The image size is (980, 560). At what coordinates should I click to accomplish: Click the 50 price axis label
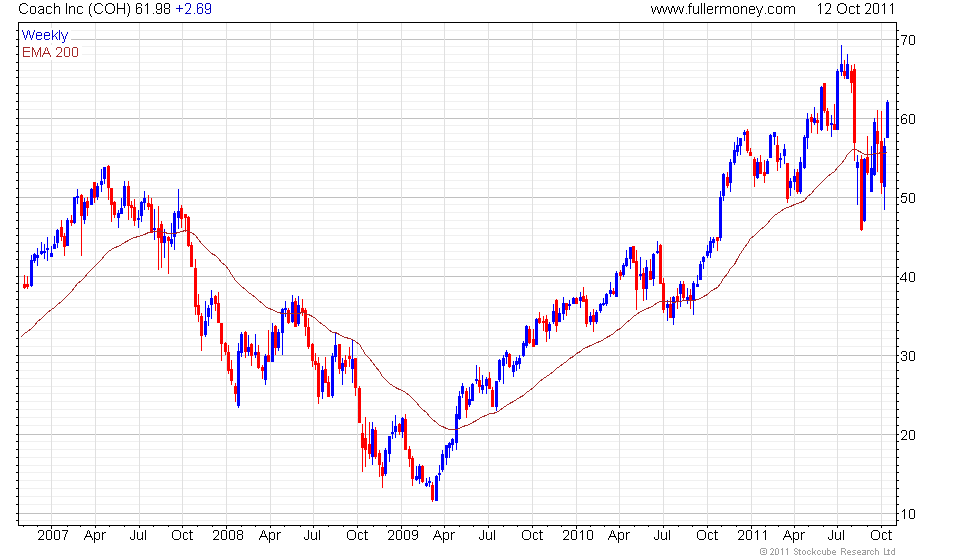tap(908, 198)
